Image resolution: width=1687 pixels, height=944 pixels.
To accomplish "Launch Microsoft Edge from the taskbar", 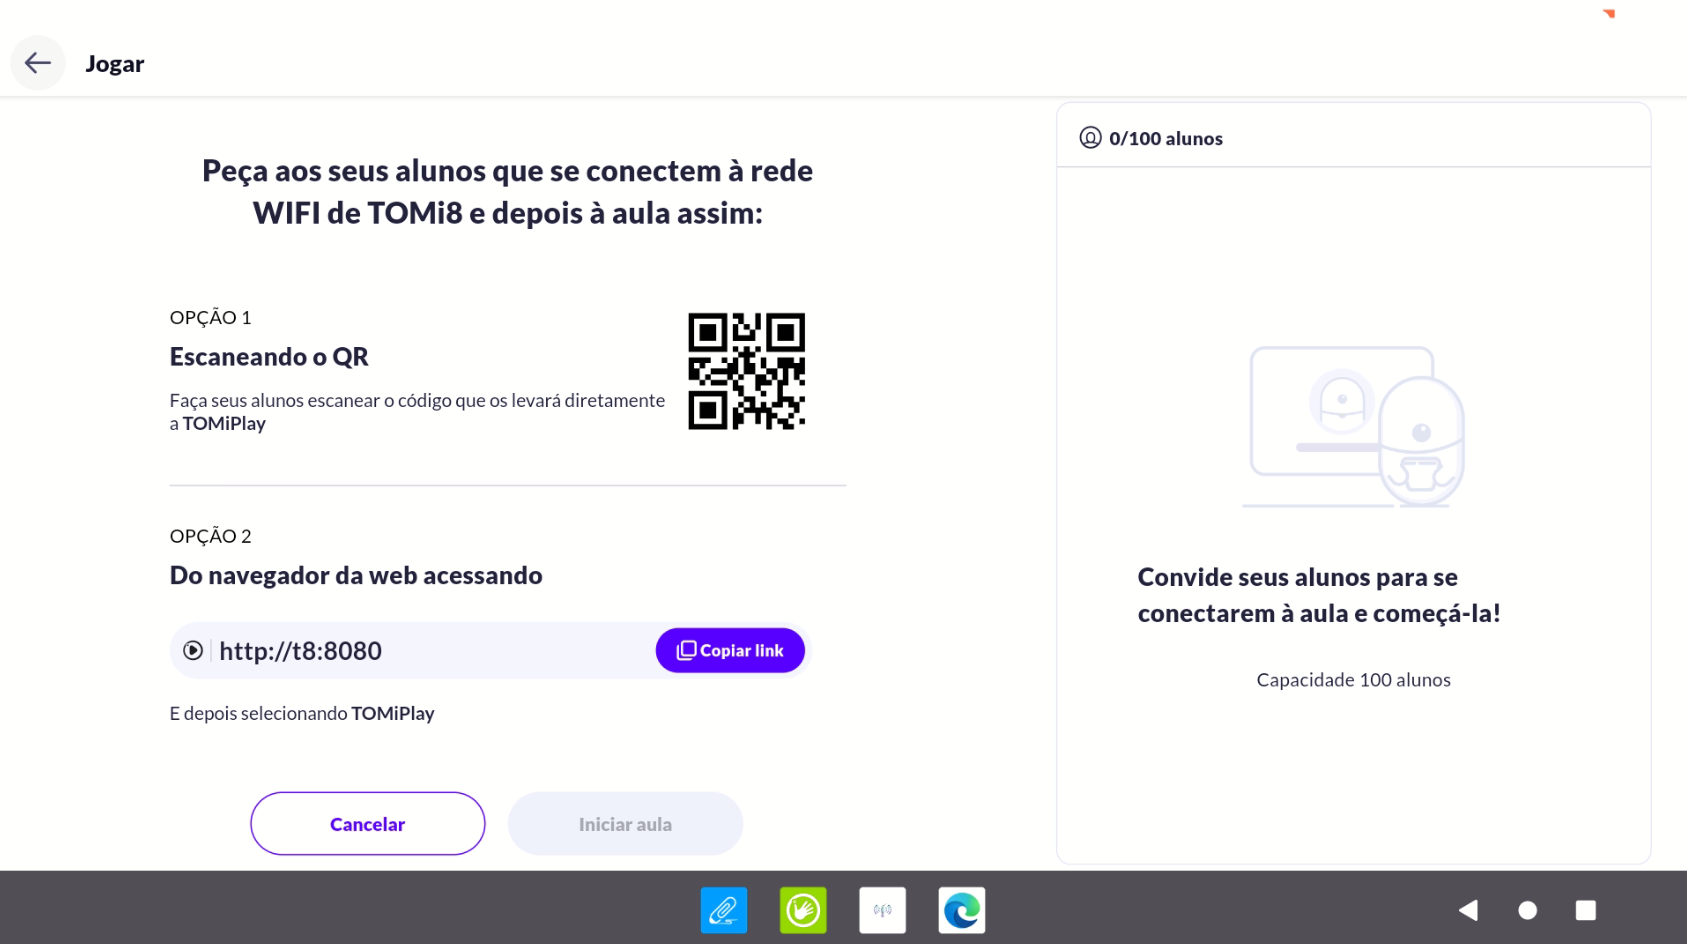I will (961, 910).
